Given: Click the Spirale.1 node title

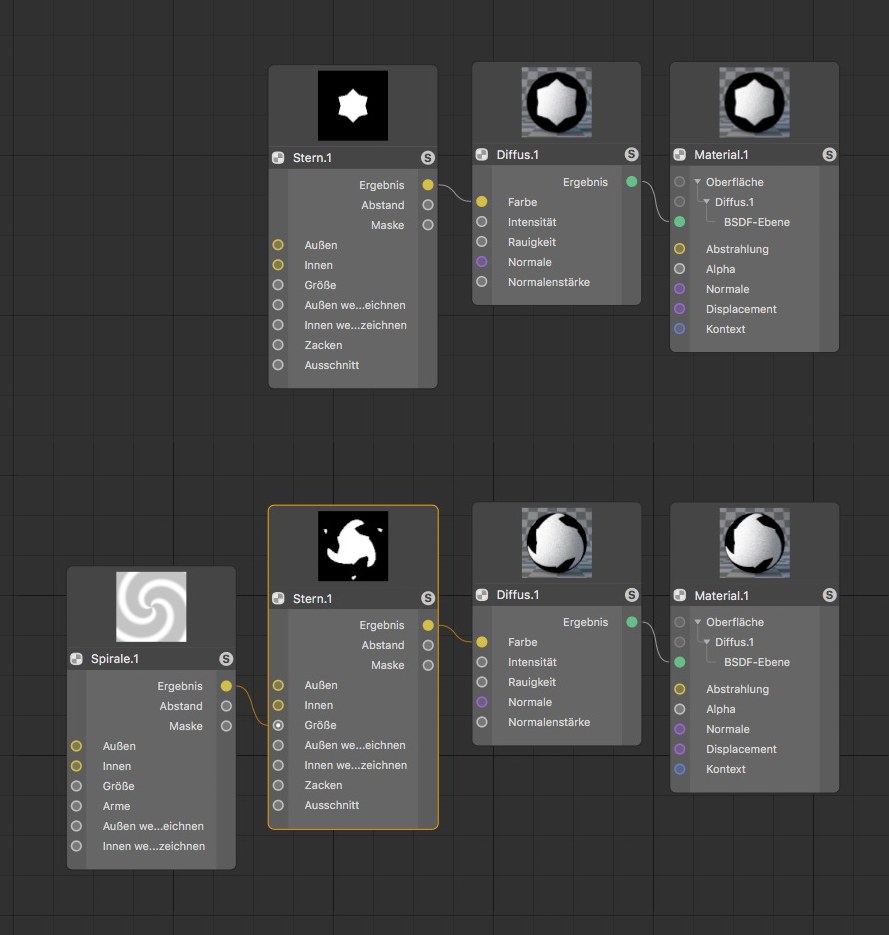Looking at the screenshot, I should [x=114, y=658].
